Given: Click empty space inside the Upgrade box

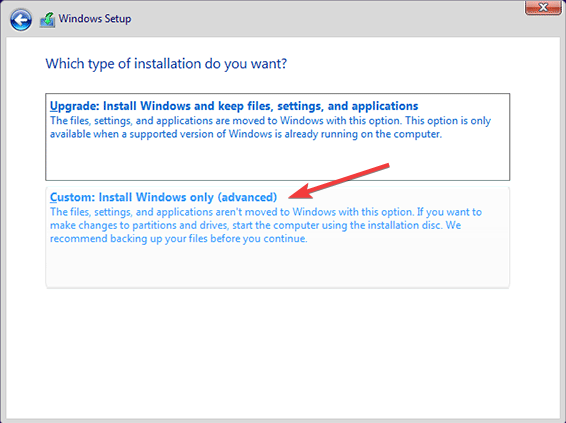Looking at the screenshot, I should [x=277, y=161].
